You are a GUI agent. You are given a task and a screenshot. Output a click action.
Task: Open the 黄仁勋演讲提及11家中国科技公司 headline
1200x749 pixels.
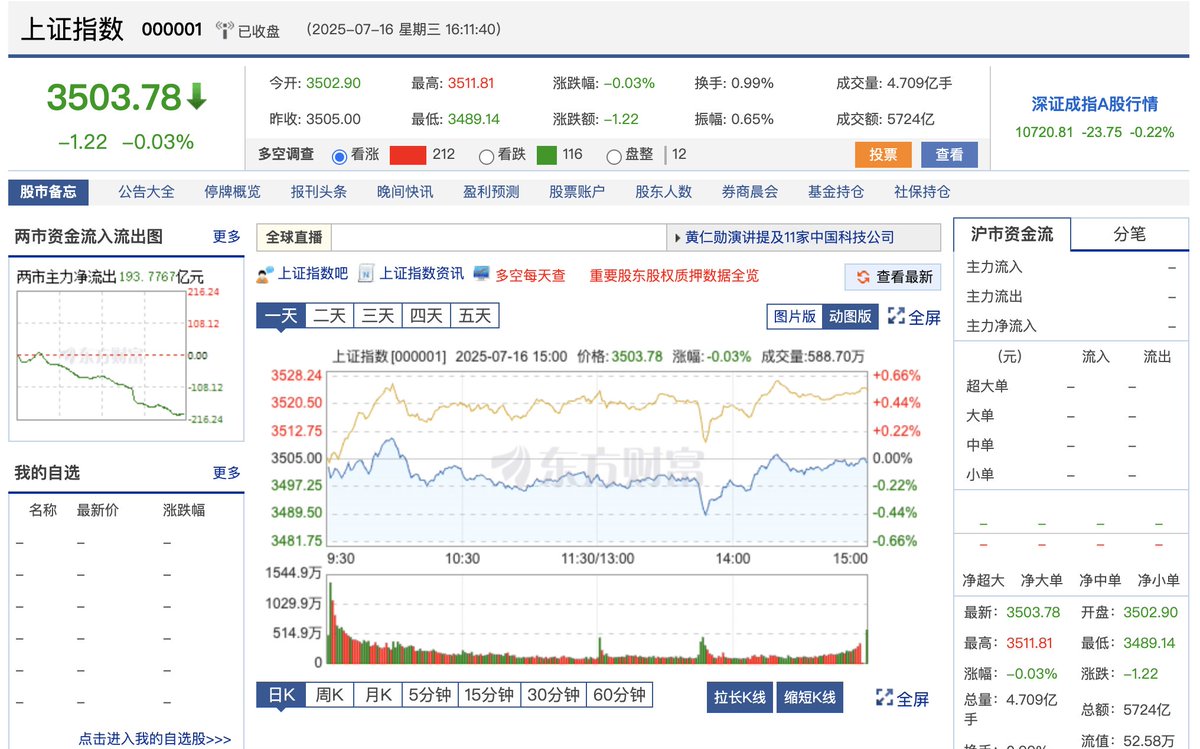789,238
